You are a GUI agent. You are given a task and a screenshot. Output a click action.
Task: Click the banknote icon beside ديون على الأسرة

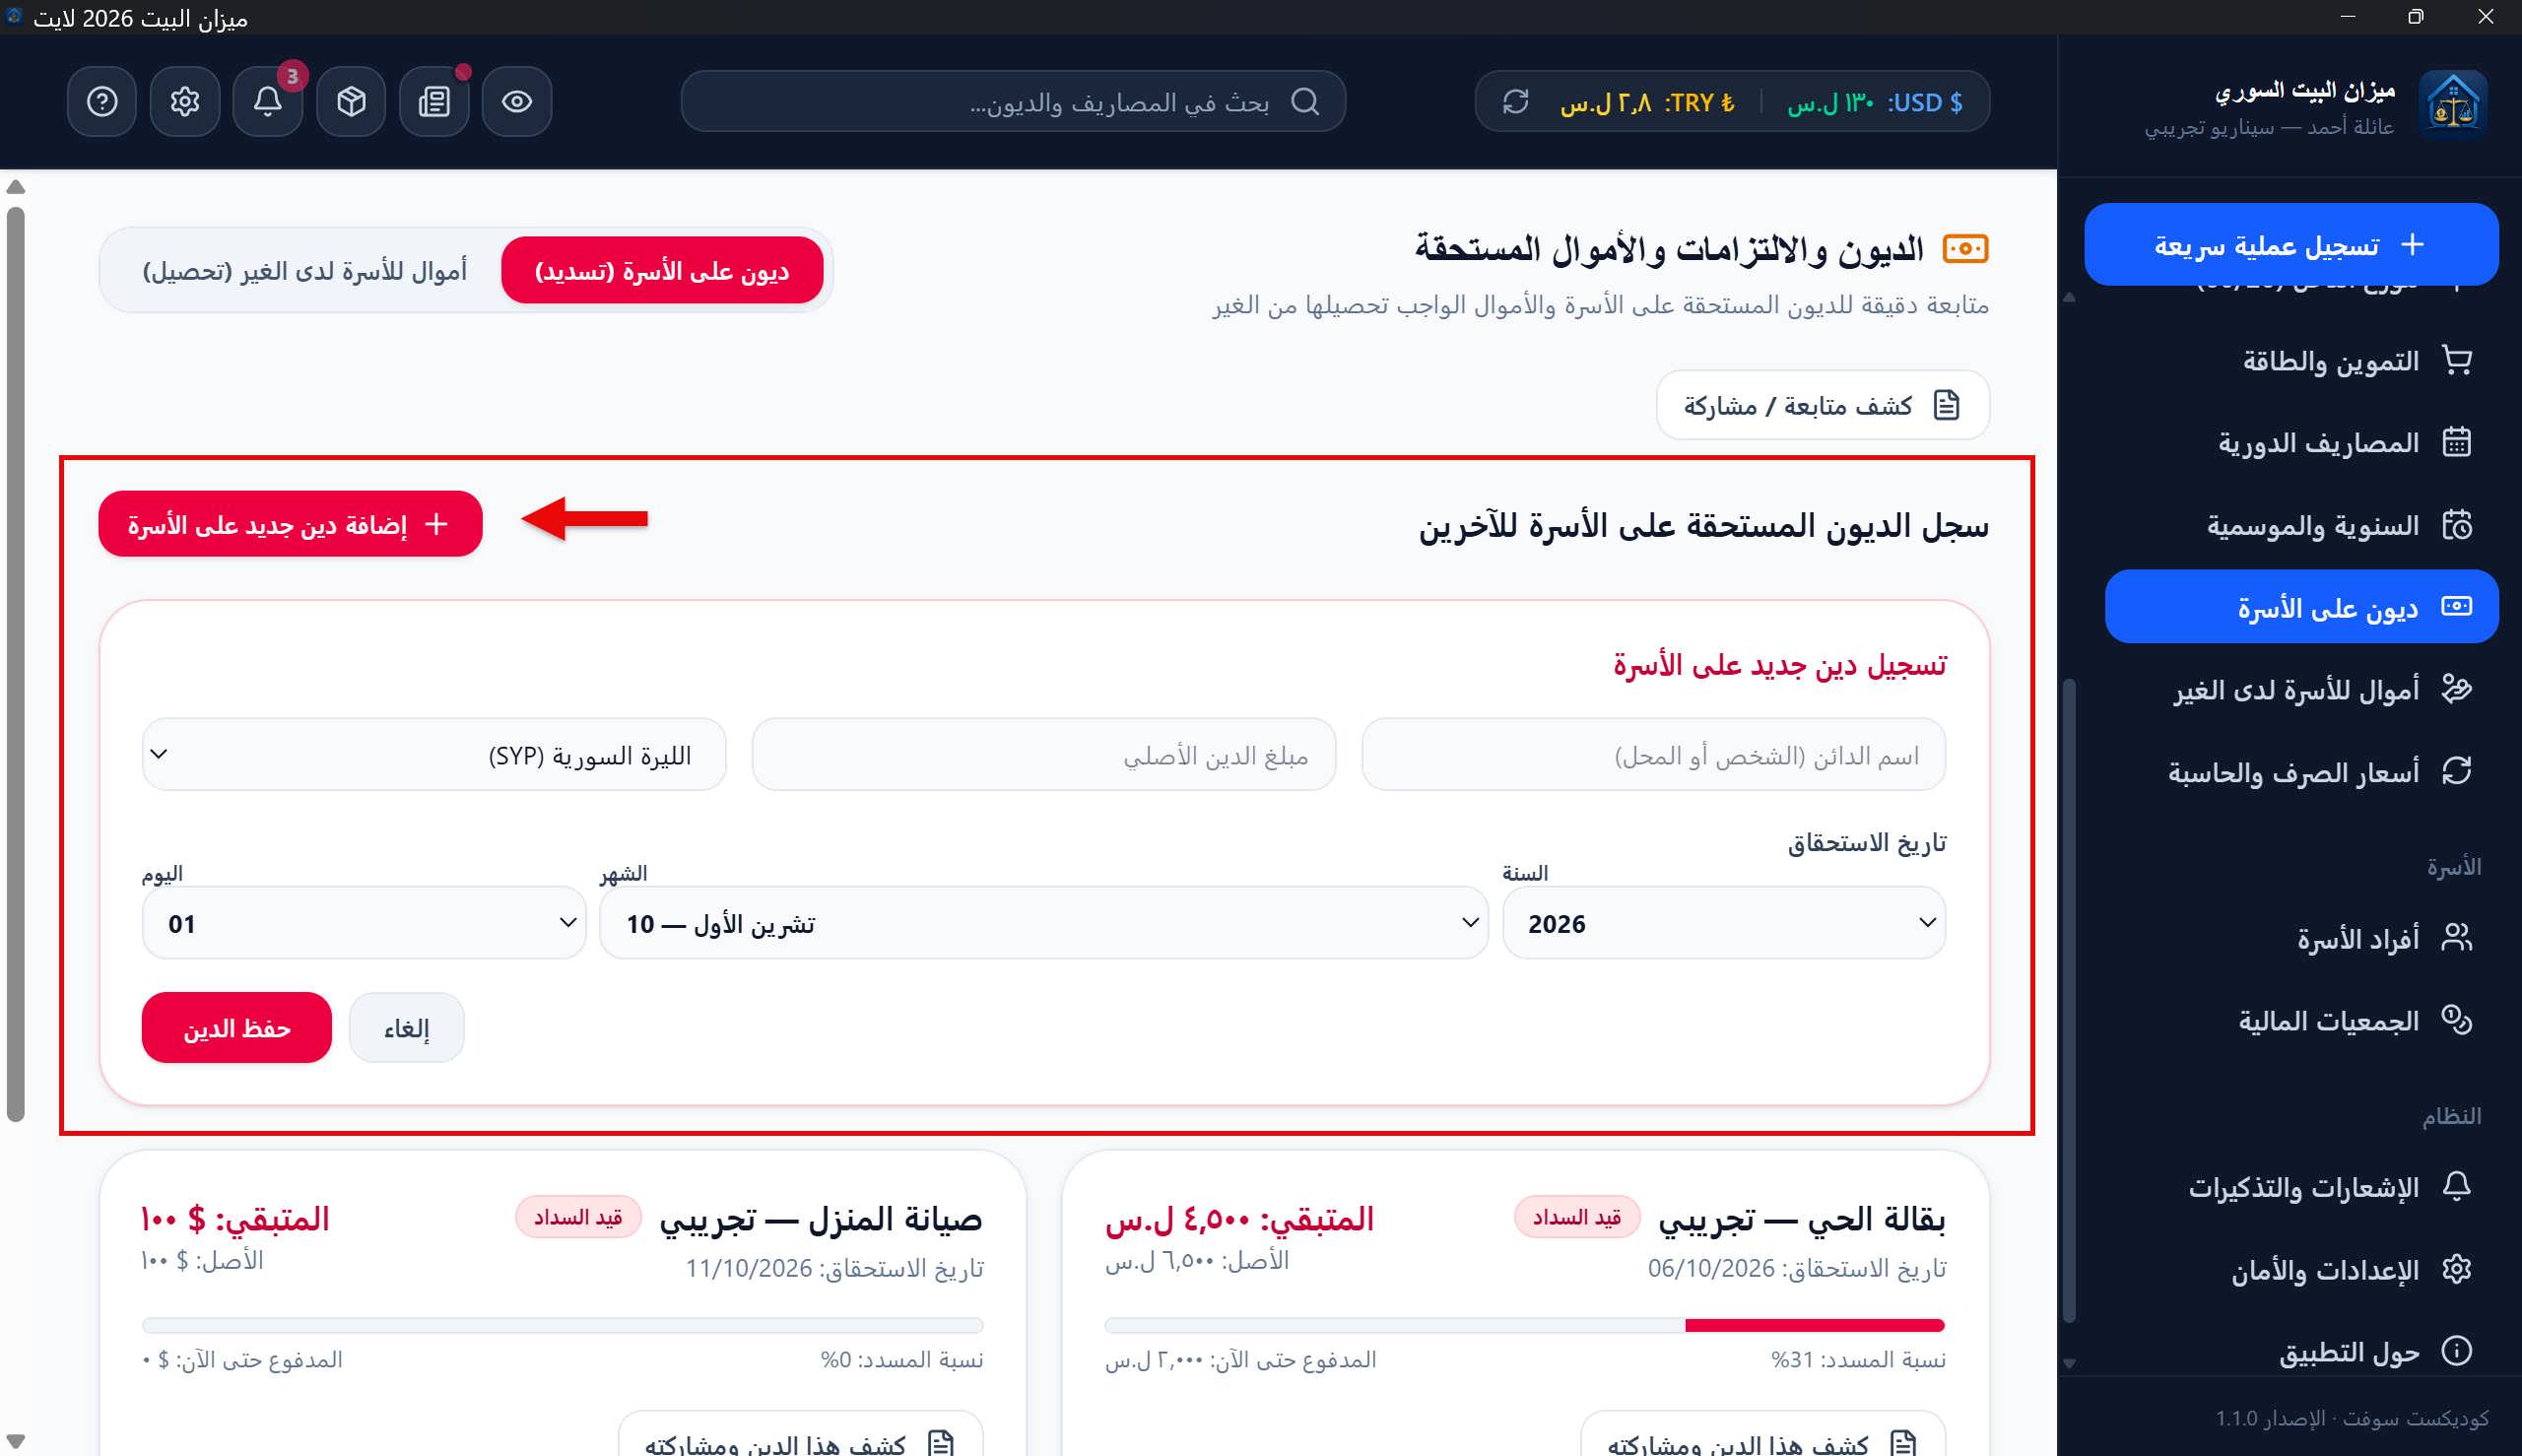pyautogui.click(x=2457, y=606)
